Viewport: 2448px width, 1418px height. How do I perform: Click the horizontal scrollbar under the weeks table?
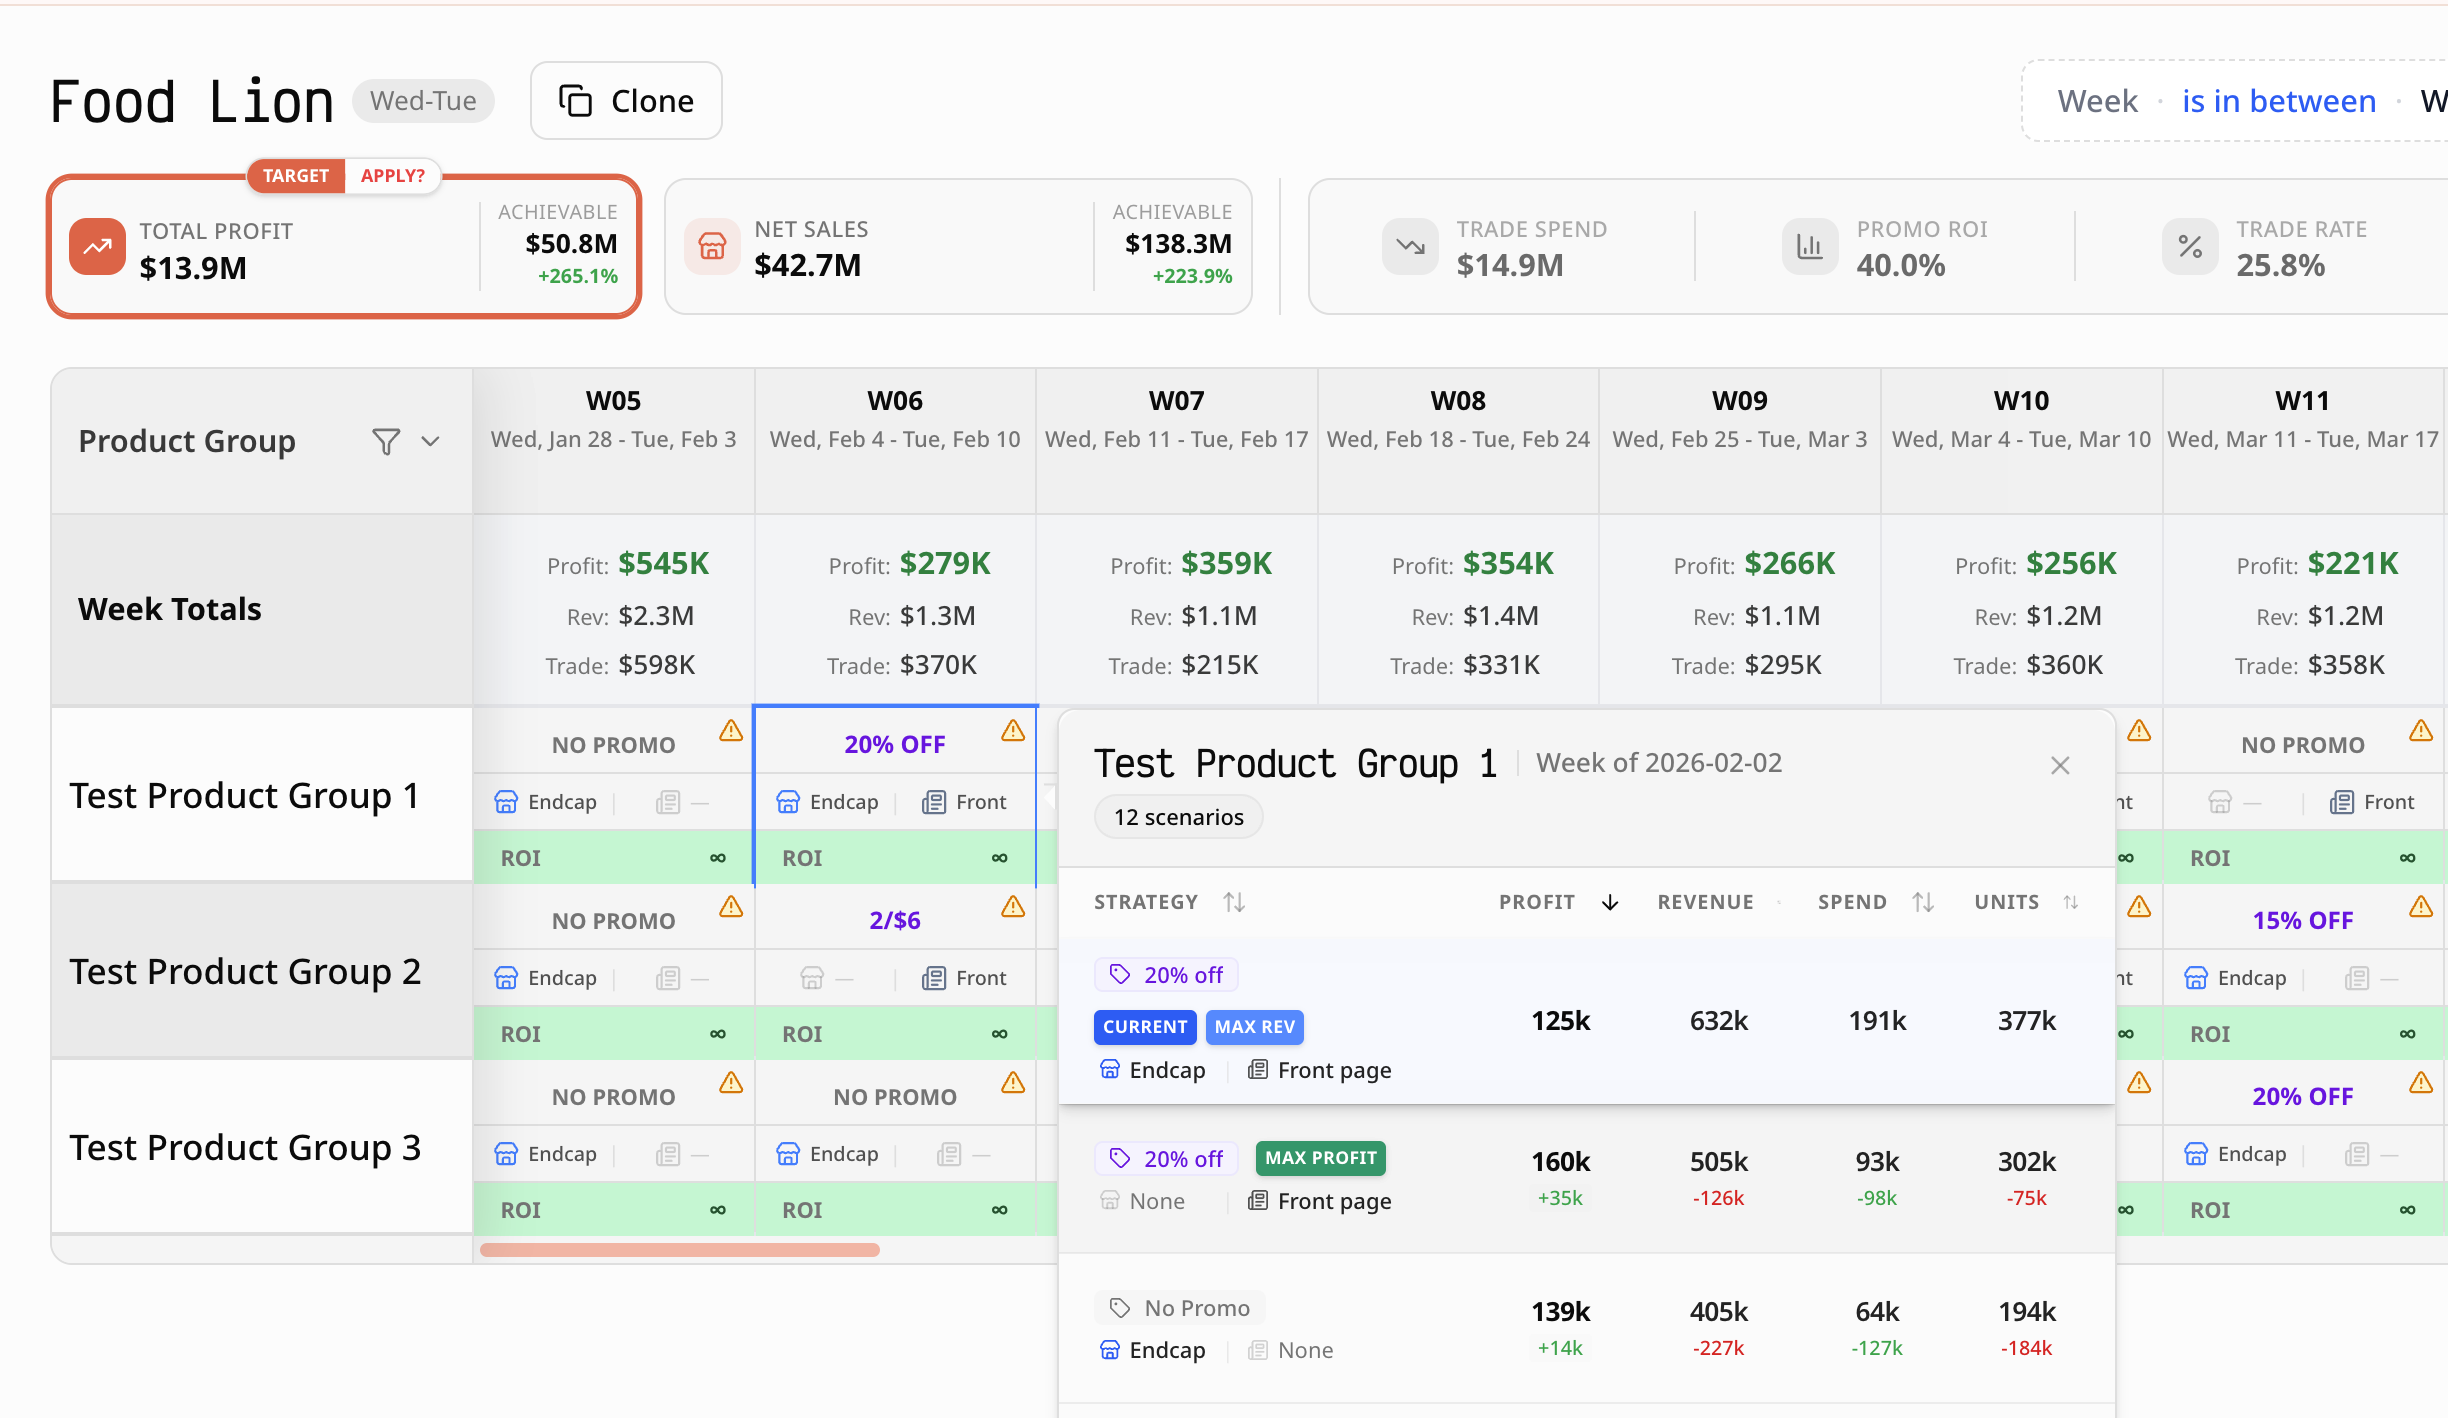coord(680,1250)
